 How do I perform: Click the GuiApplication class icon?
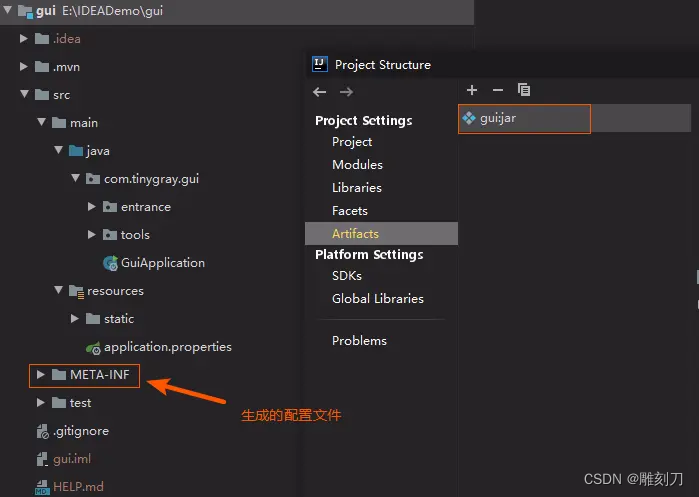point(111,263)
